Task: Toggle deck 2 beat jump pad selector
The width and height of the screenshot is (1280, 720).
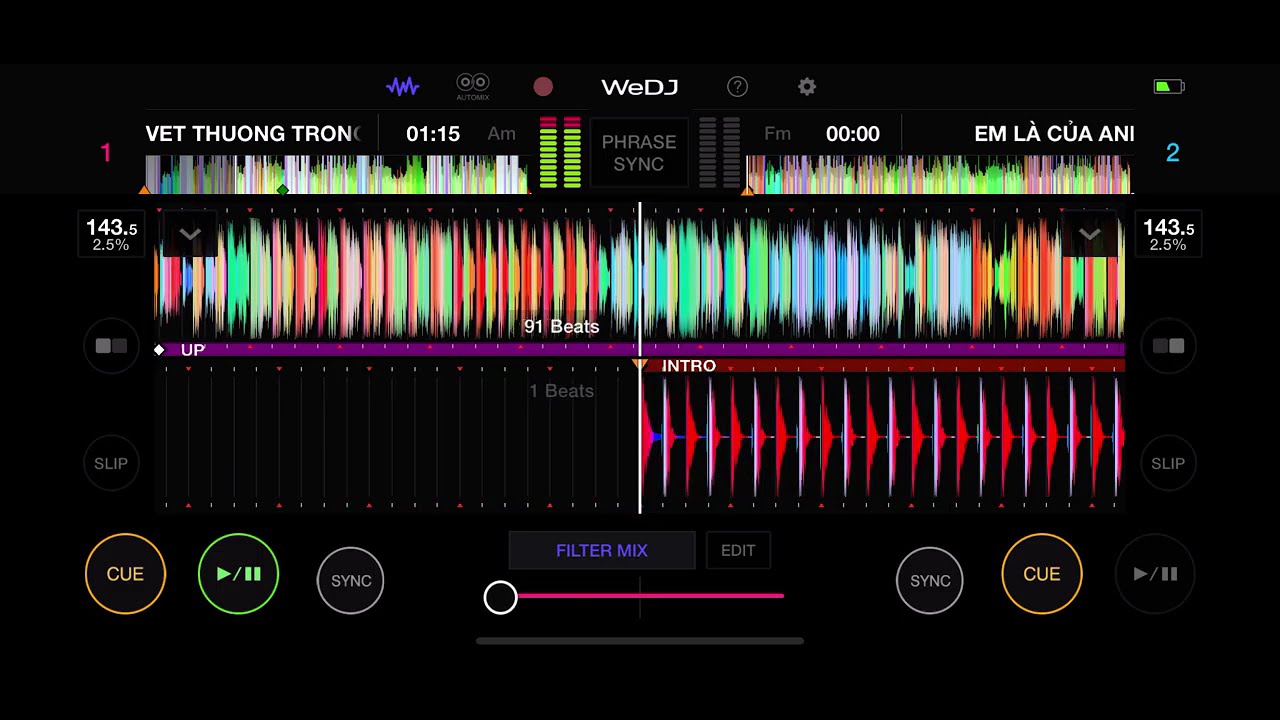Action: 1168,346
